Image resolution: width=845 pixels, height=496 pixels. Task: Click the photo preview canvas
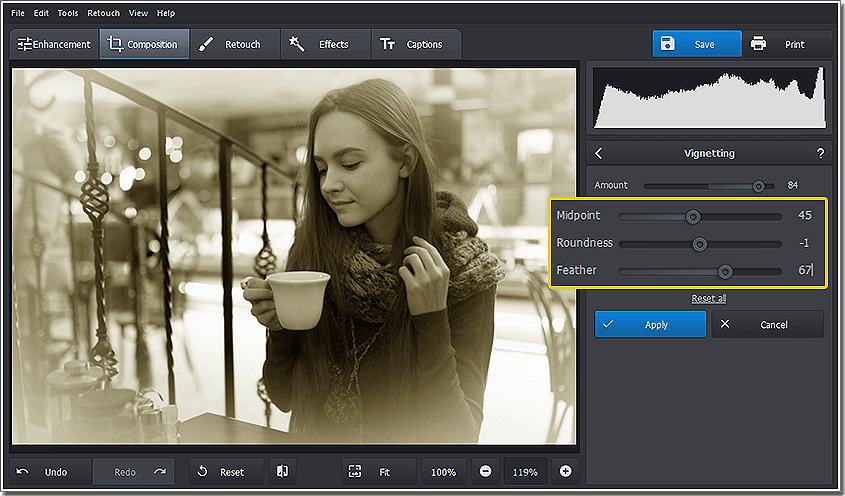[x=294, y=256]
